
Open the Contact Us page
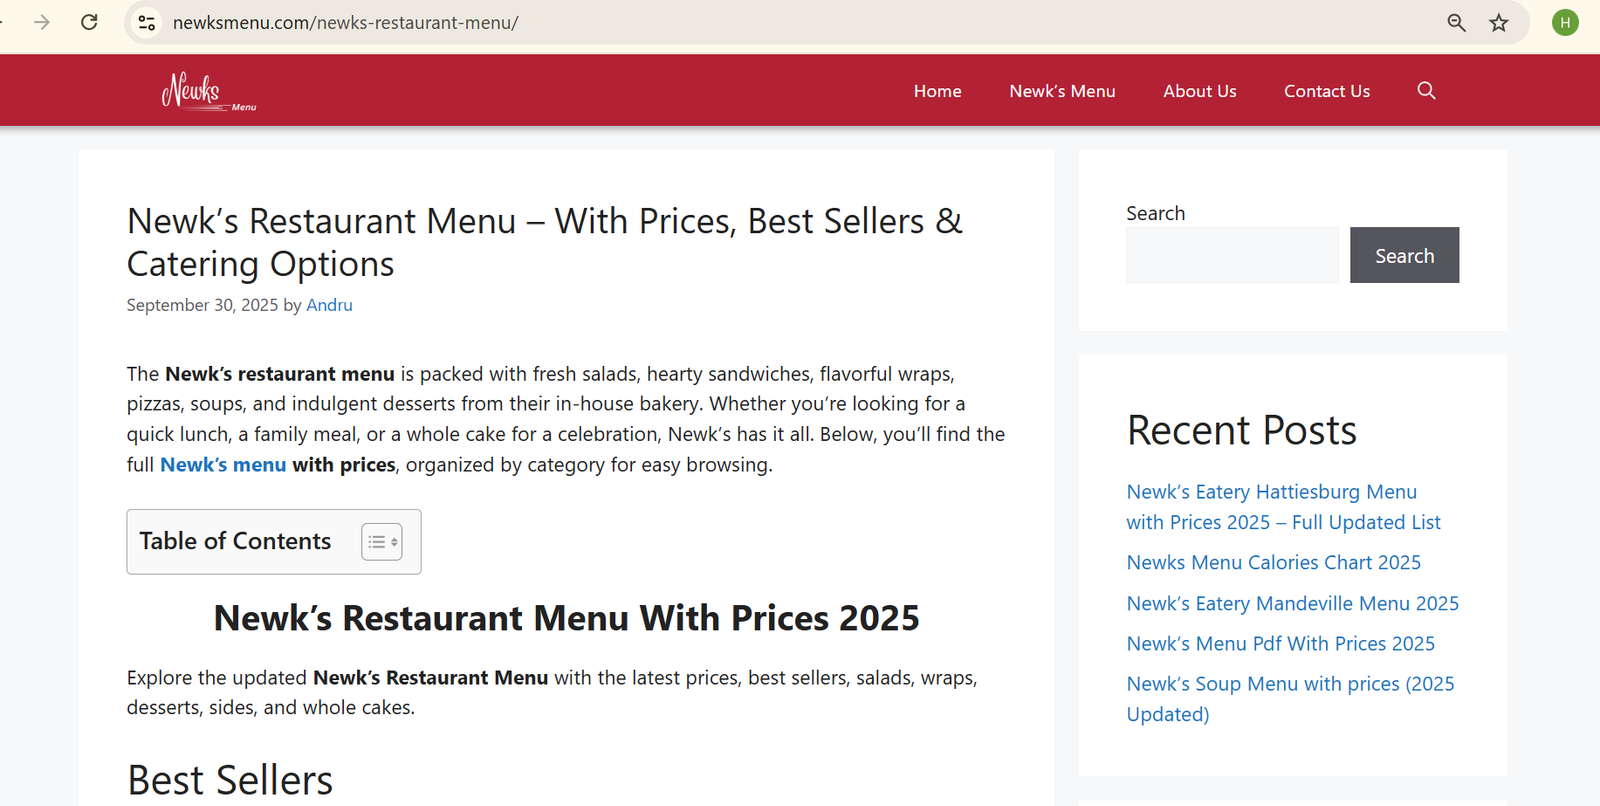[x=1326, y=91]
